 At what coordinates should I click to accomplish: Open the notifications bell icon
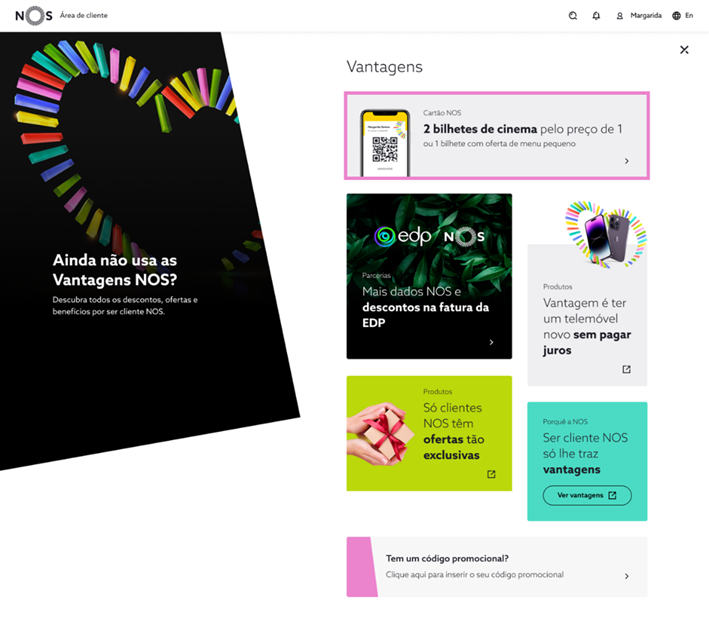[x=596, y=16]
